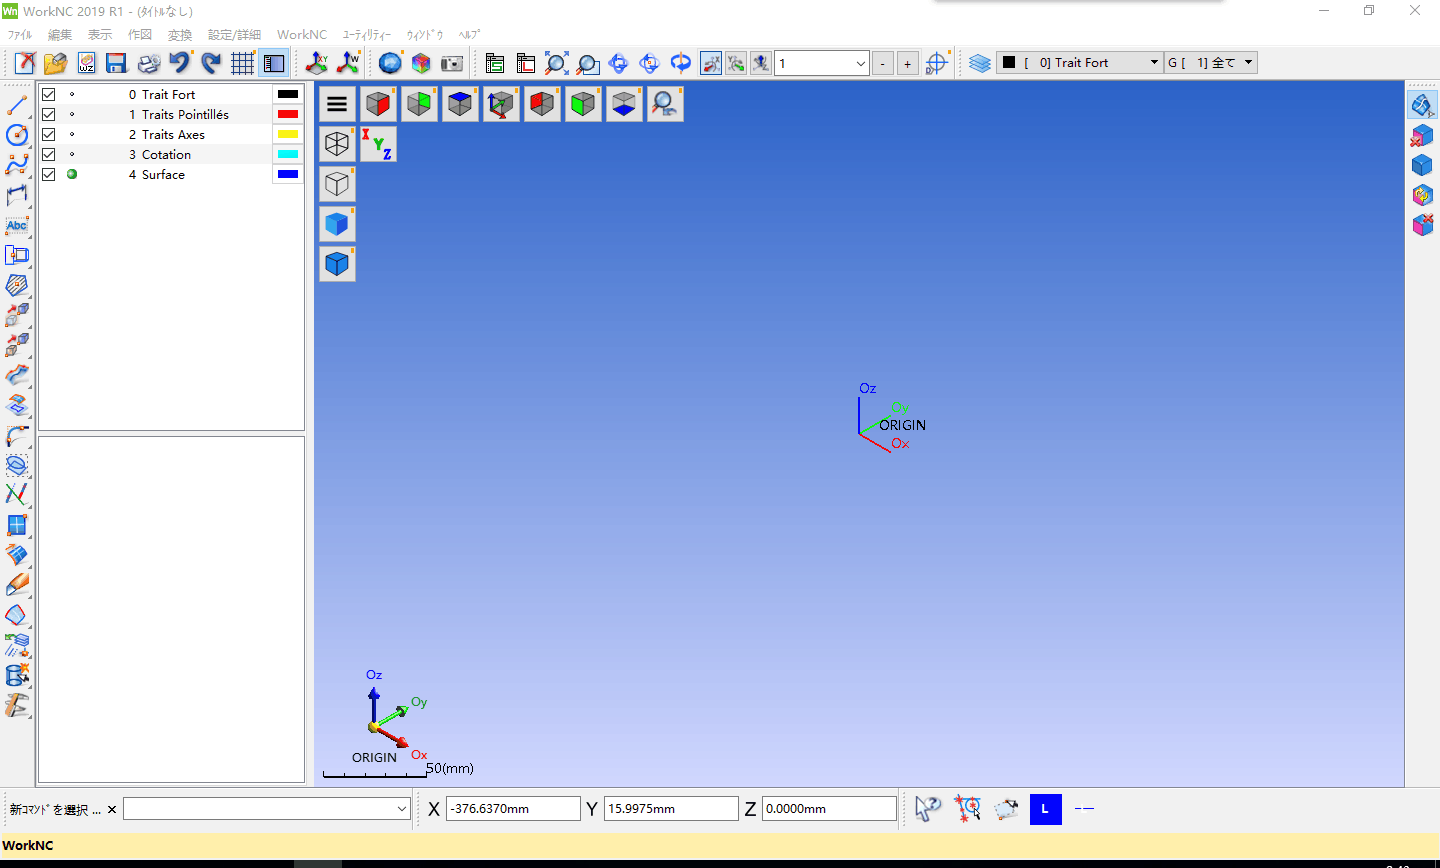Uncheck the Cotation layer checkbox
This screenshot has height=868, width=1440.
(x=48, y=154)
